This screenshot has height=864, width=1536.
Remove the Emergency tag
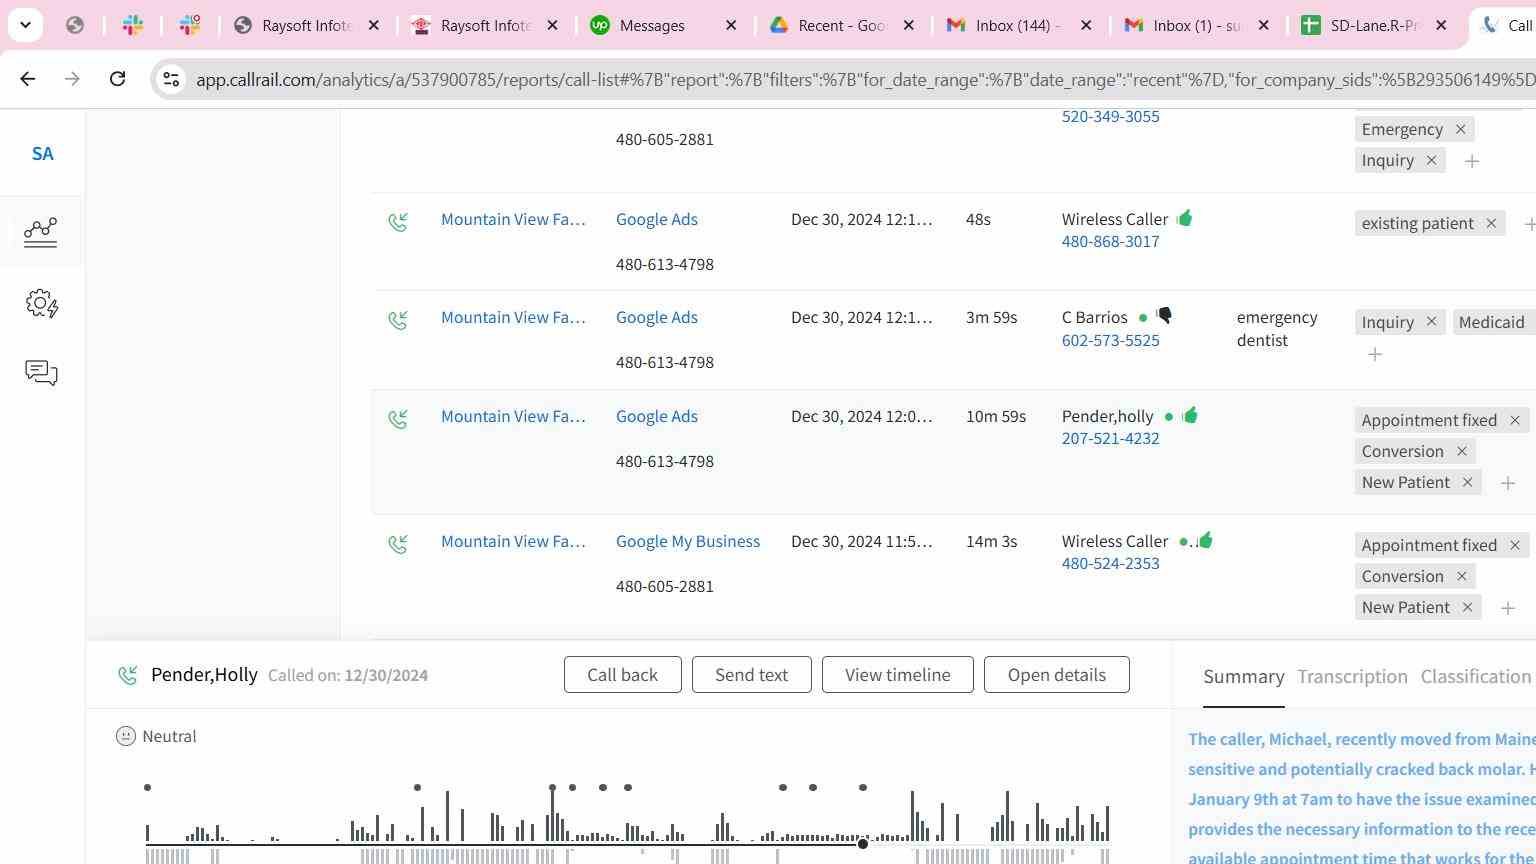1460,129
